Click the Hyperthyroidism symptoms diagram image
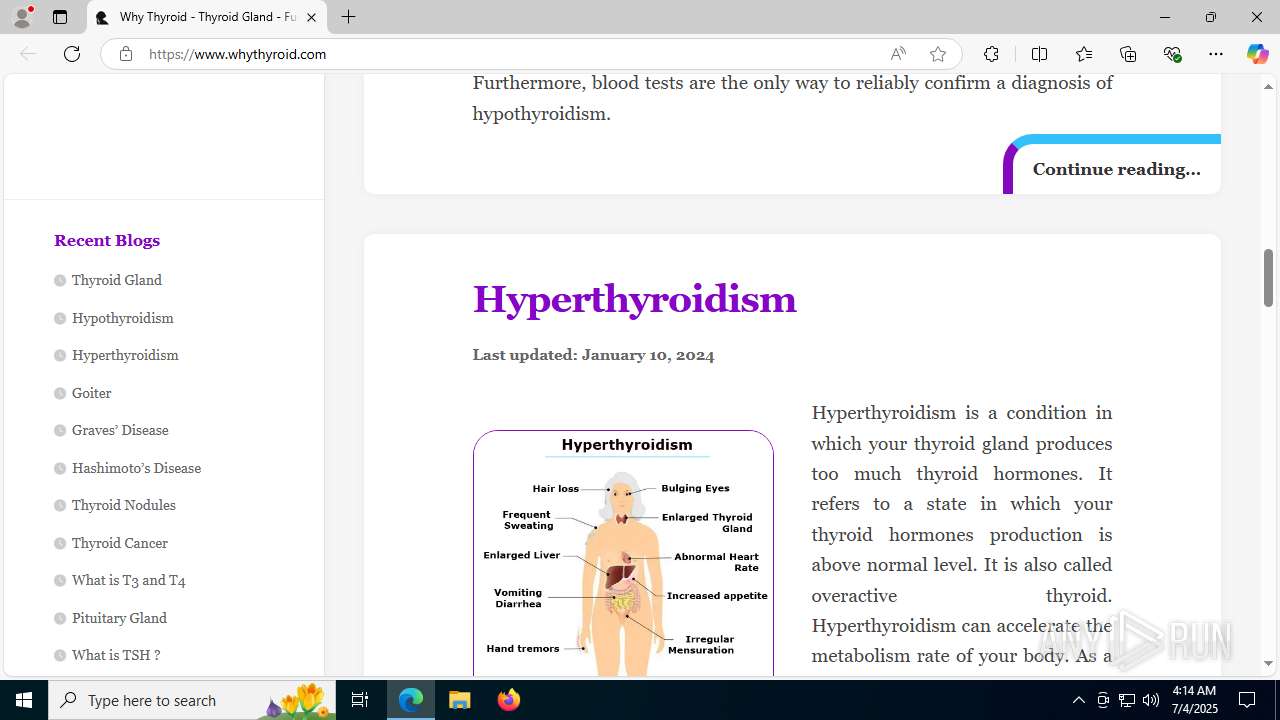 [x=623, y=553]
